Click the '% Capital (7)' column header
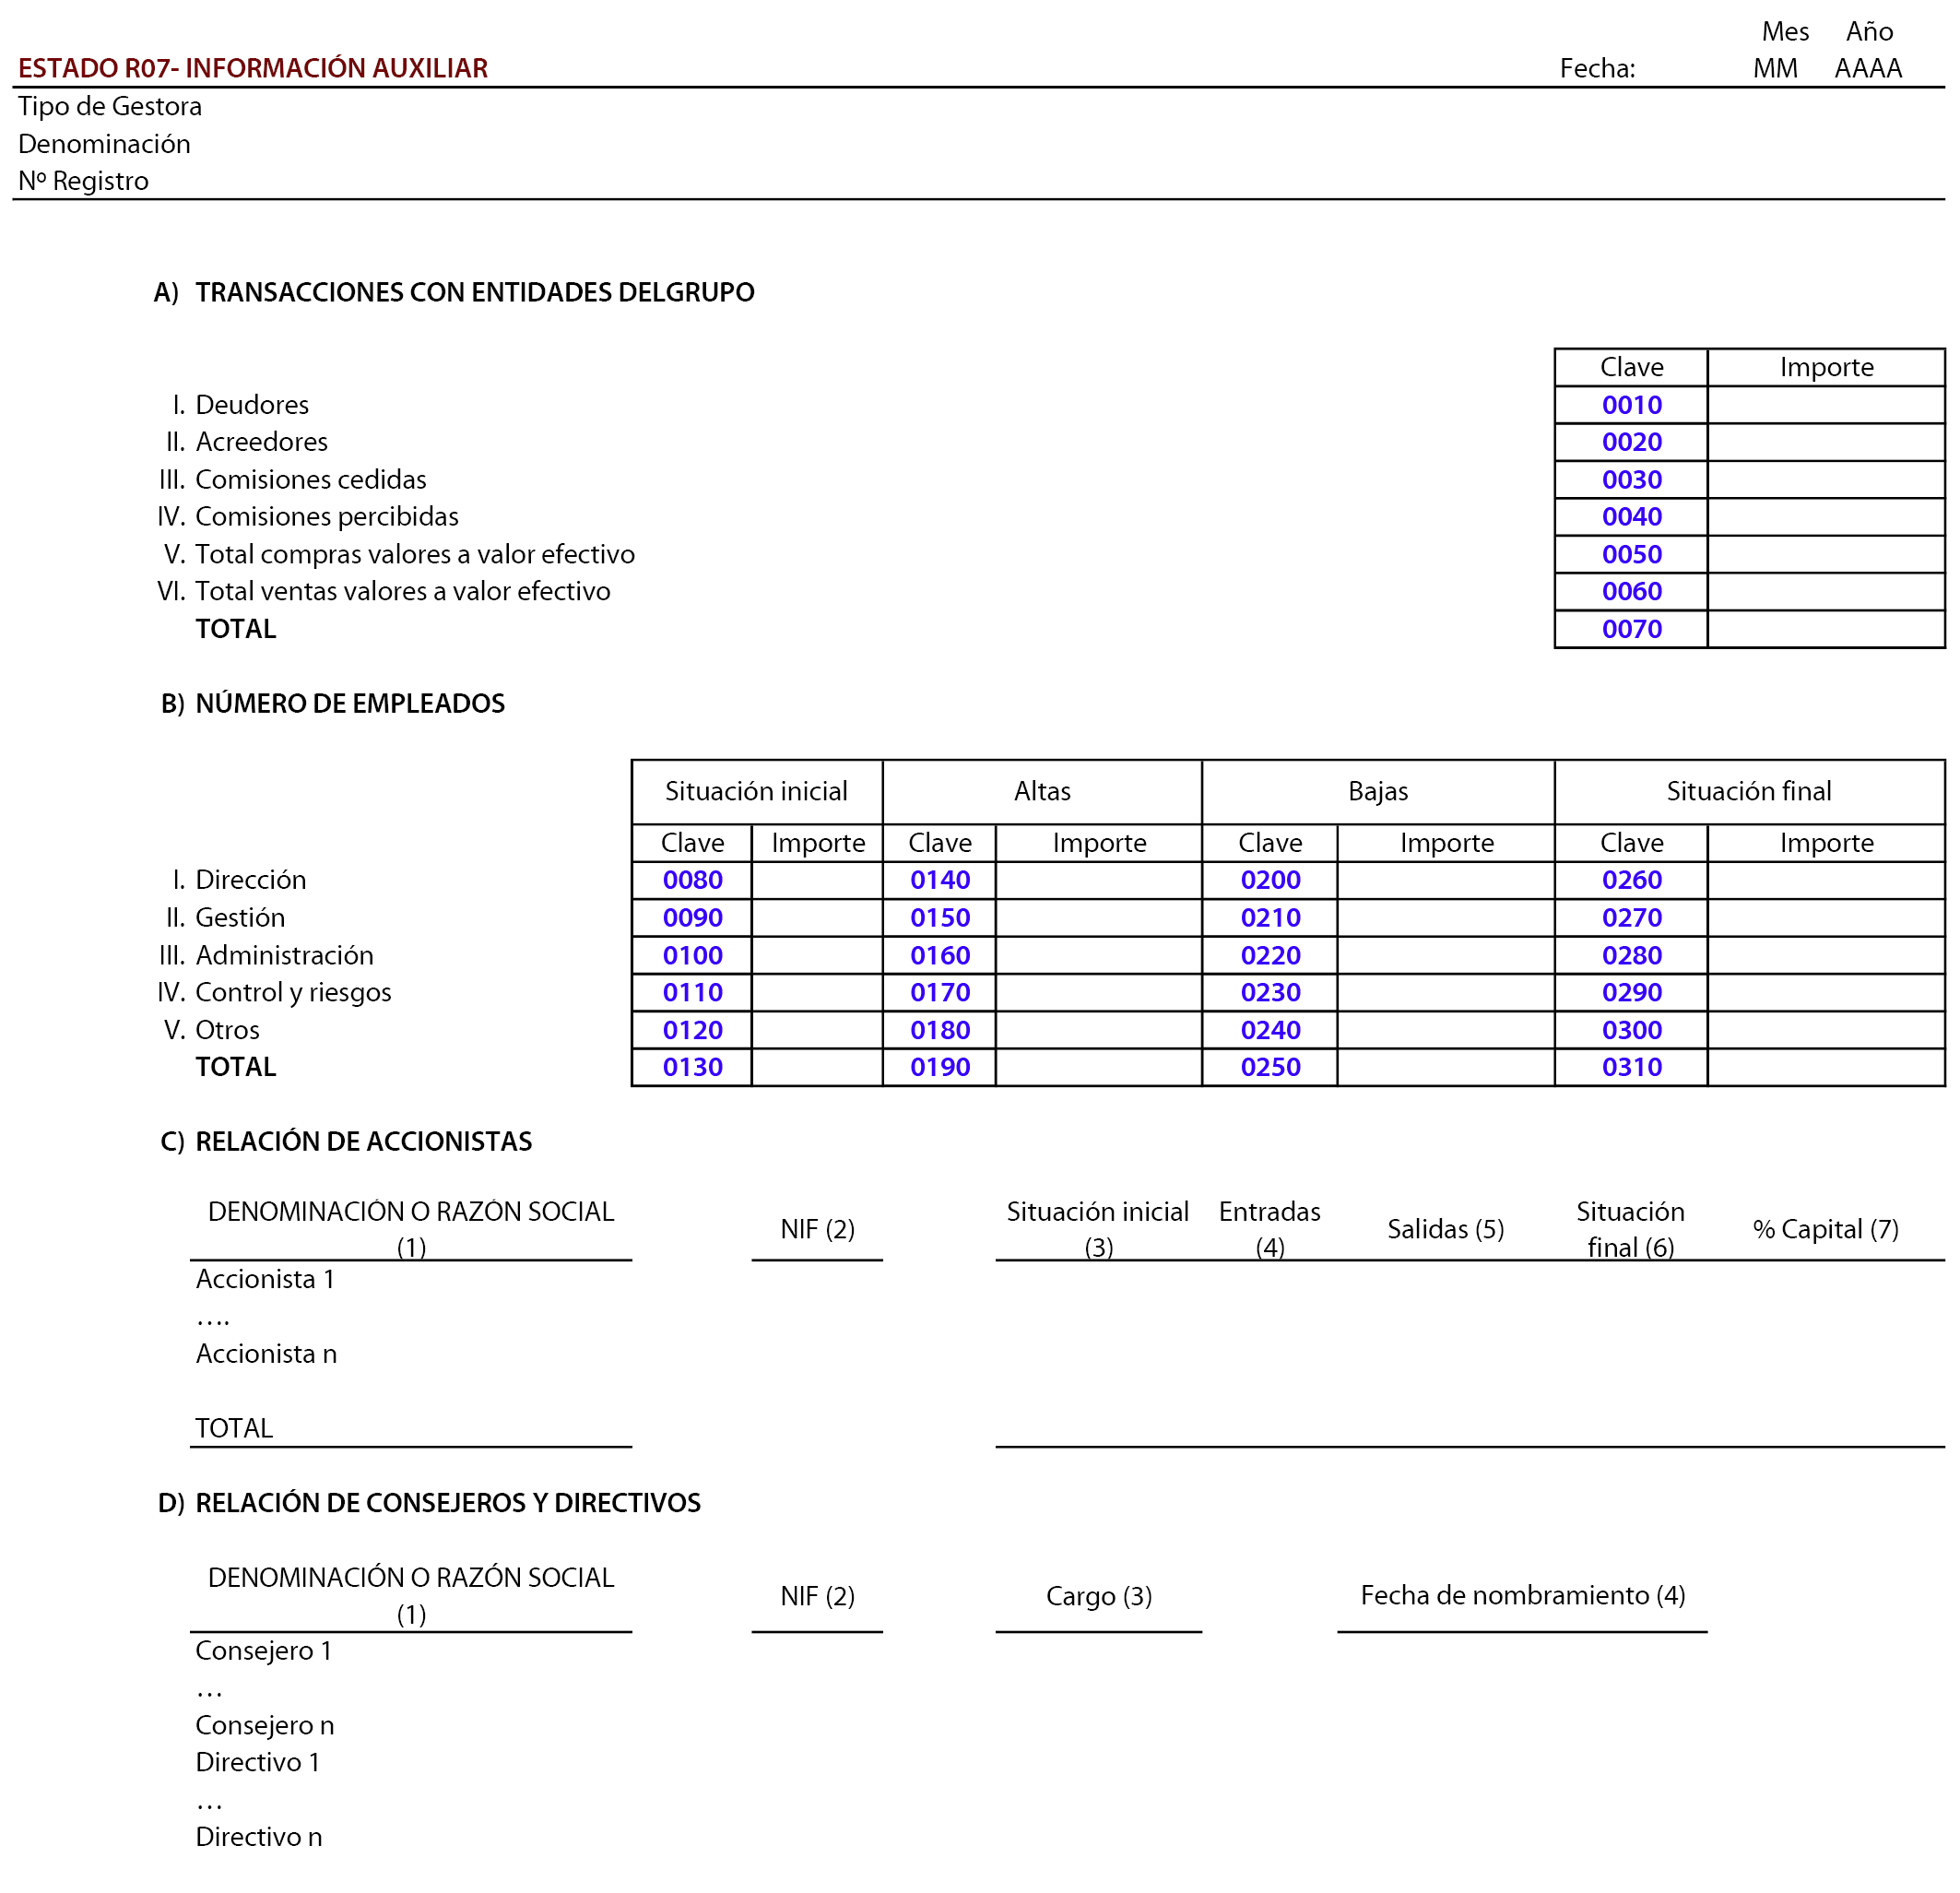Screen dimensions: 1960x1893 [x=1825, y=1230]
